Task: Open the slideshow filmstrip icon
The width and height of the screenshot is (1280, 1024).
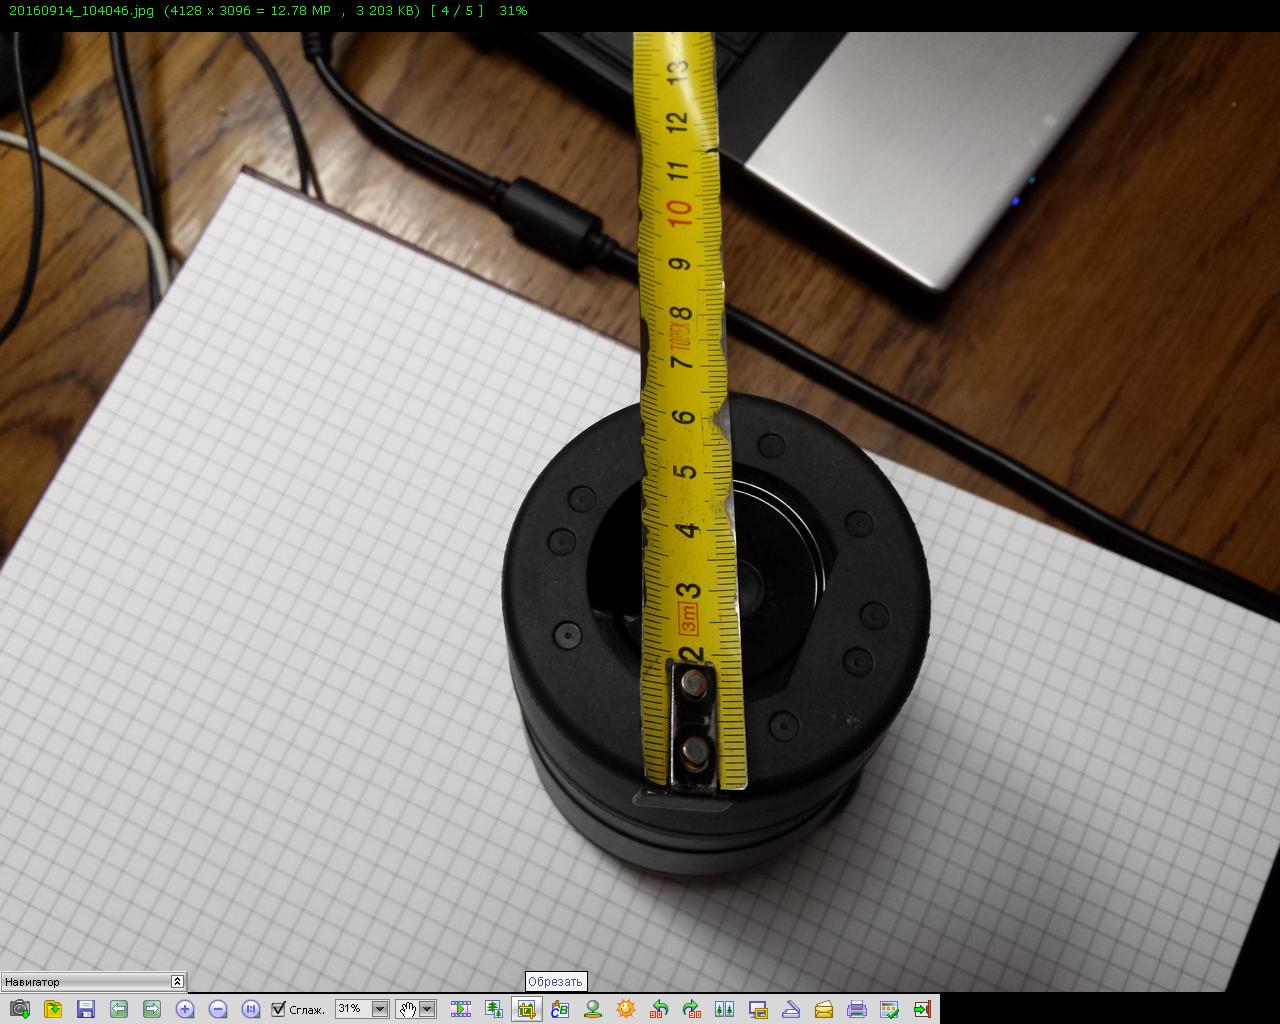Action: coord(461,1009)
